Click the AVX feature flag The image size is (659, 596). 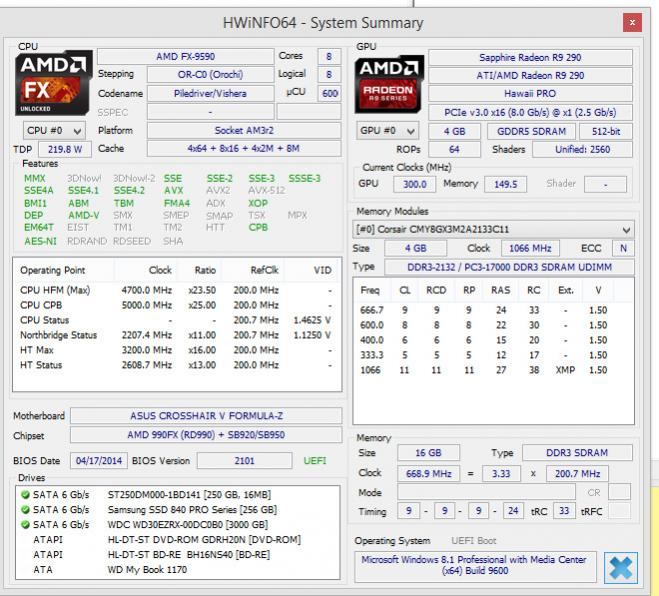coord(174,191)
